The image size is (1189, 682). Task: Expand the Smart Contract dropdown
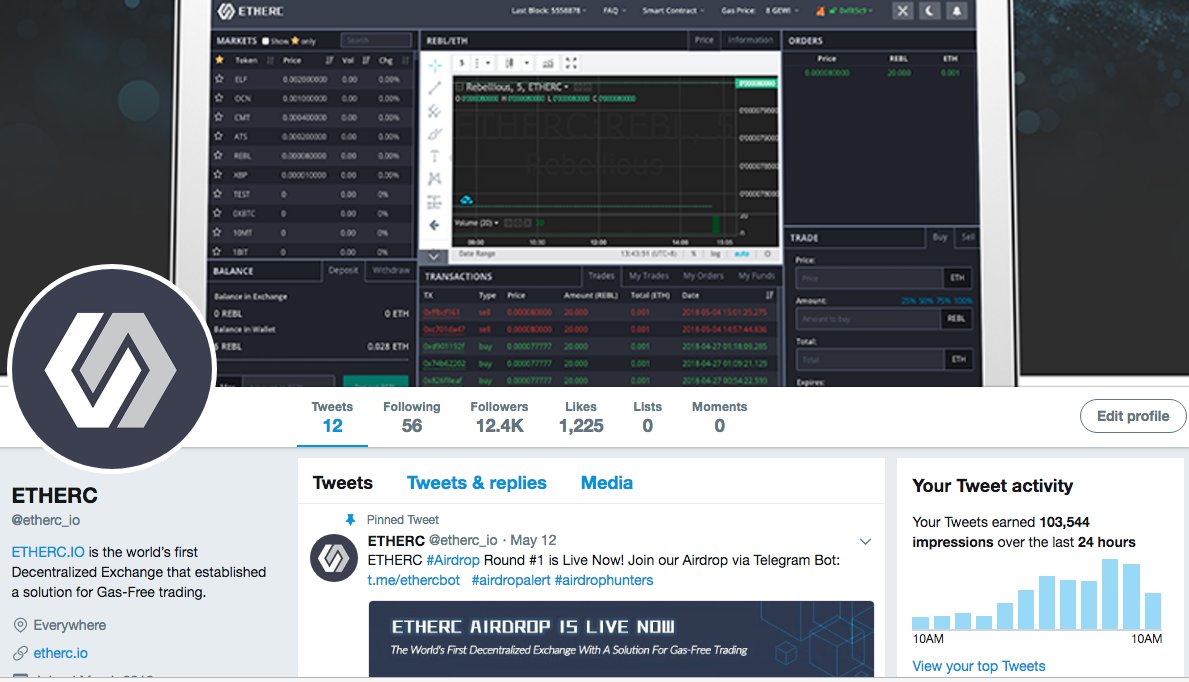pyautogui.click(x=673, y=11)
